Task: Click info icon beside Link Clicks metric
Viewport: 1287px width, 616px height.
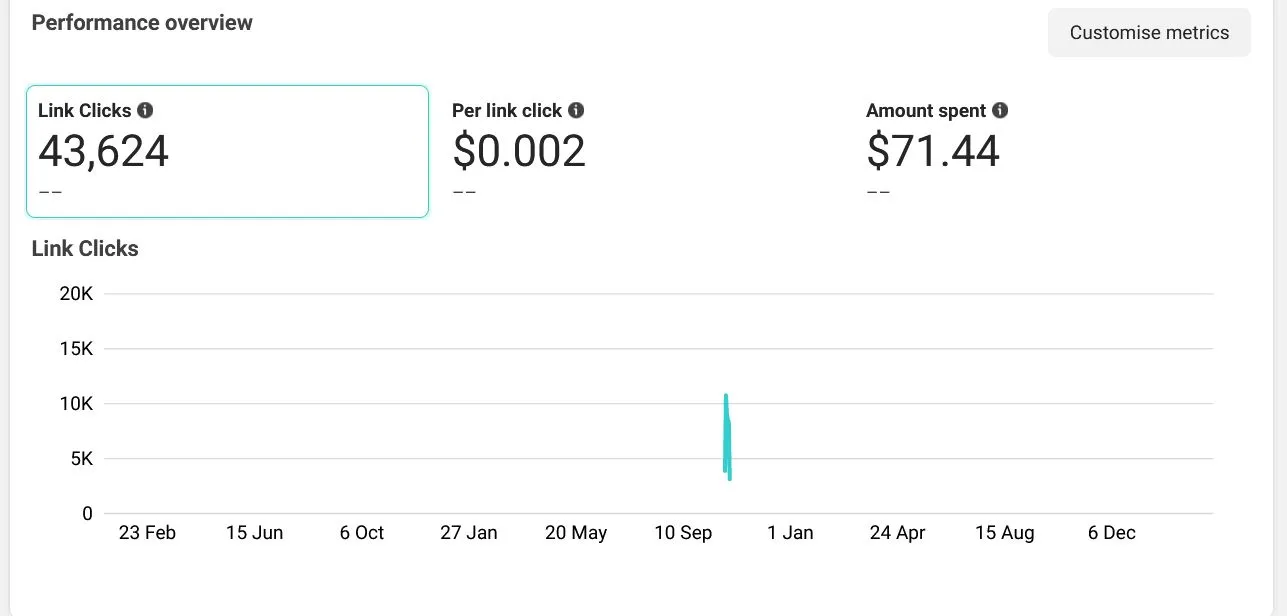Action: click(145, 110)
